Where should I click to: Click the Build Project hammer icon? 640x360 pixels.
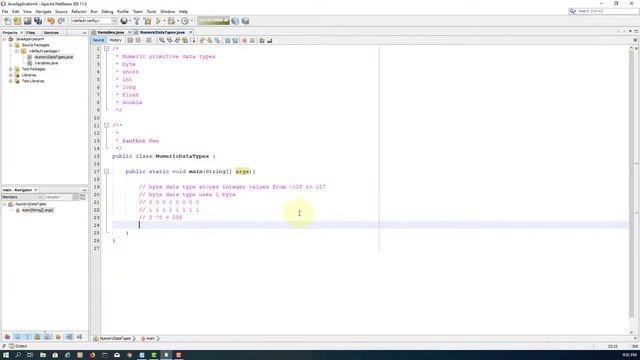click(137, 21)
